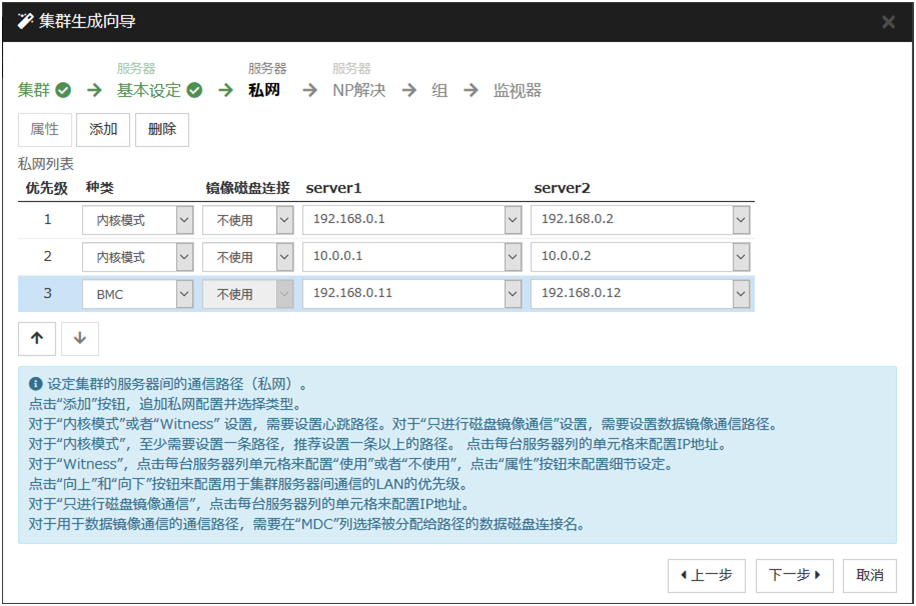
Task: Select the server1 field 192.168.0.11
Action: pyautogui.click(x=405, y=294)
